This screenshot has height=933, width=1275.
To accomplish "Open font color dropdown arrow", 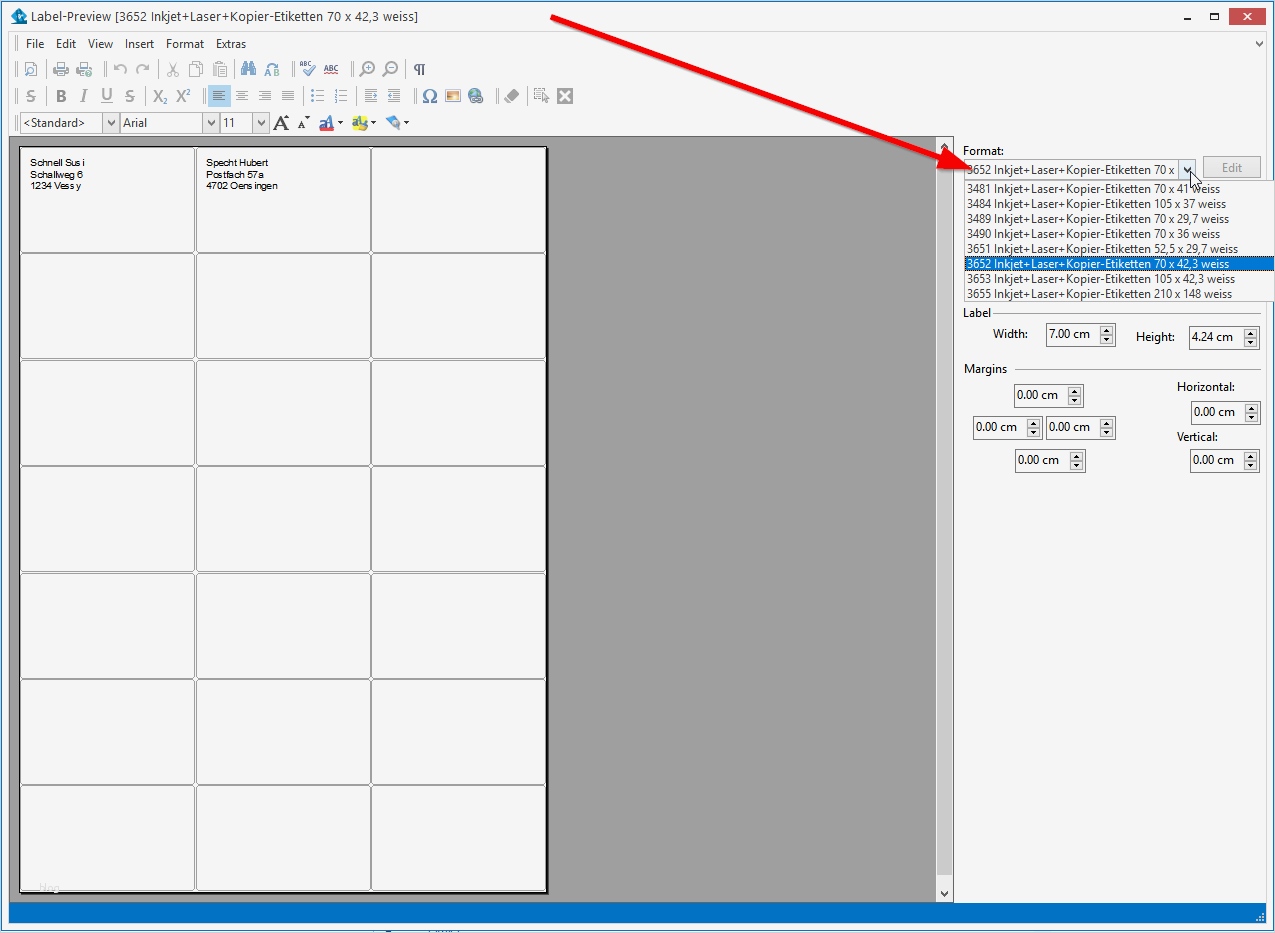I will [340, 123].
